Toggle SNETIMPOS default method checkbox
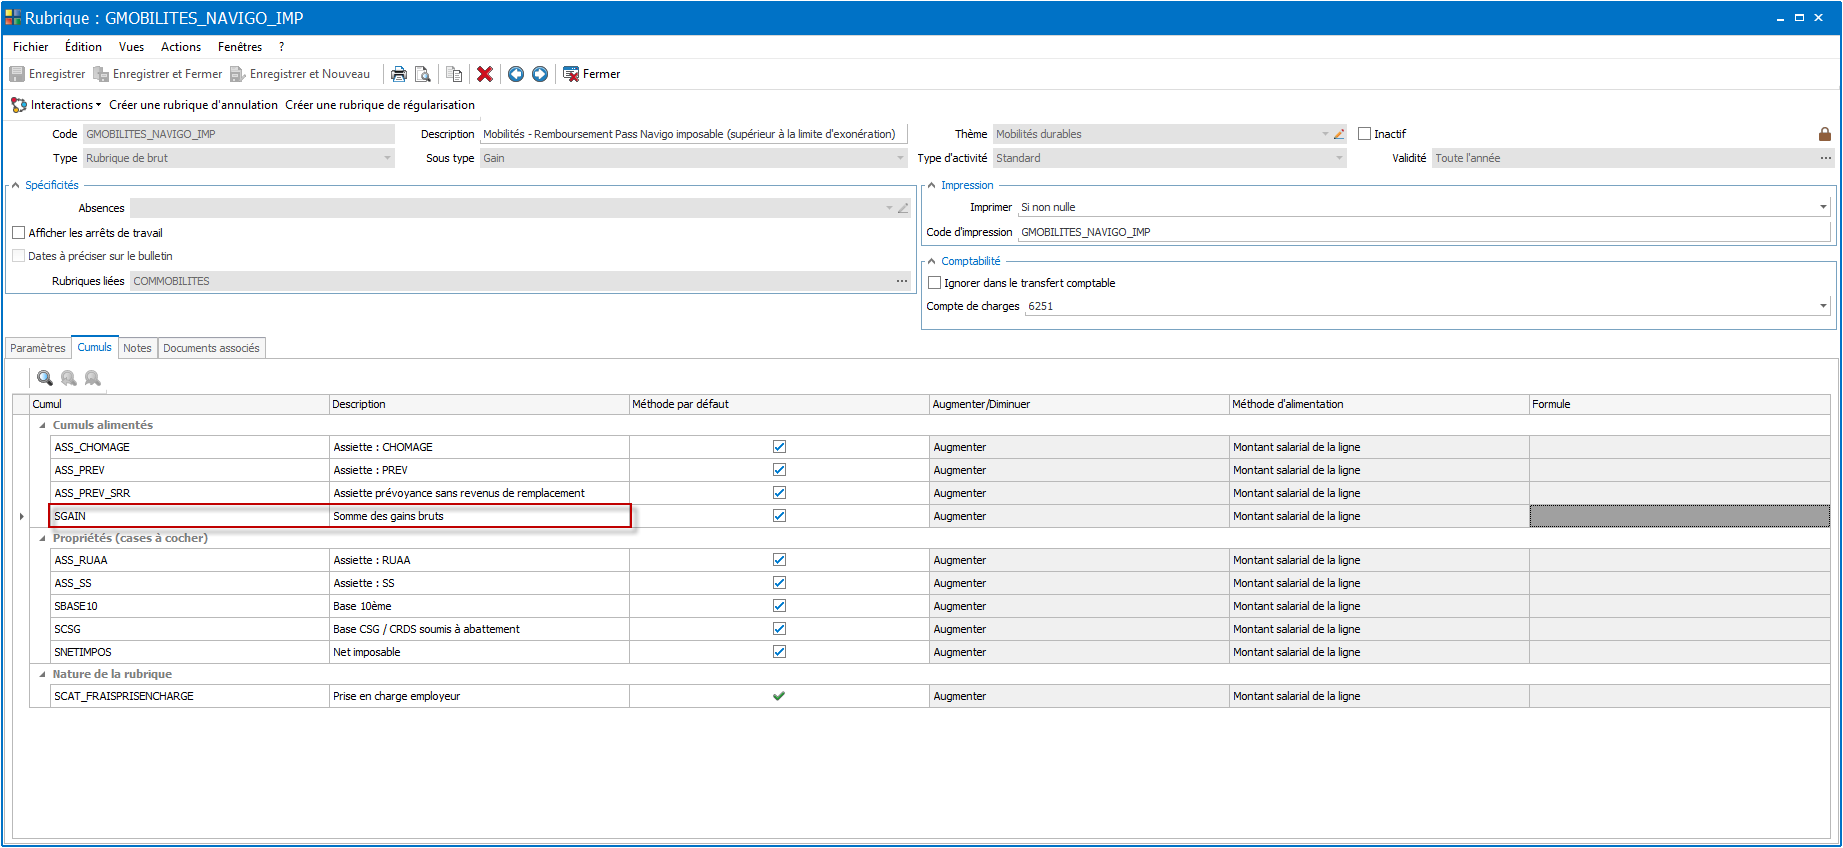This screenshot has height=848, width=1843. [x=779, y=652]
